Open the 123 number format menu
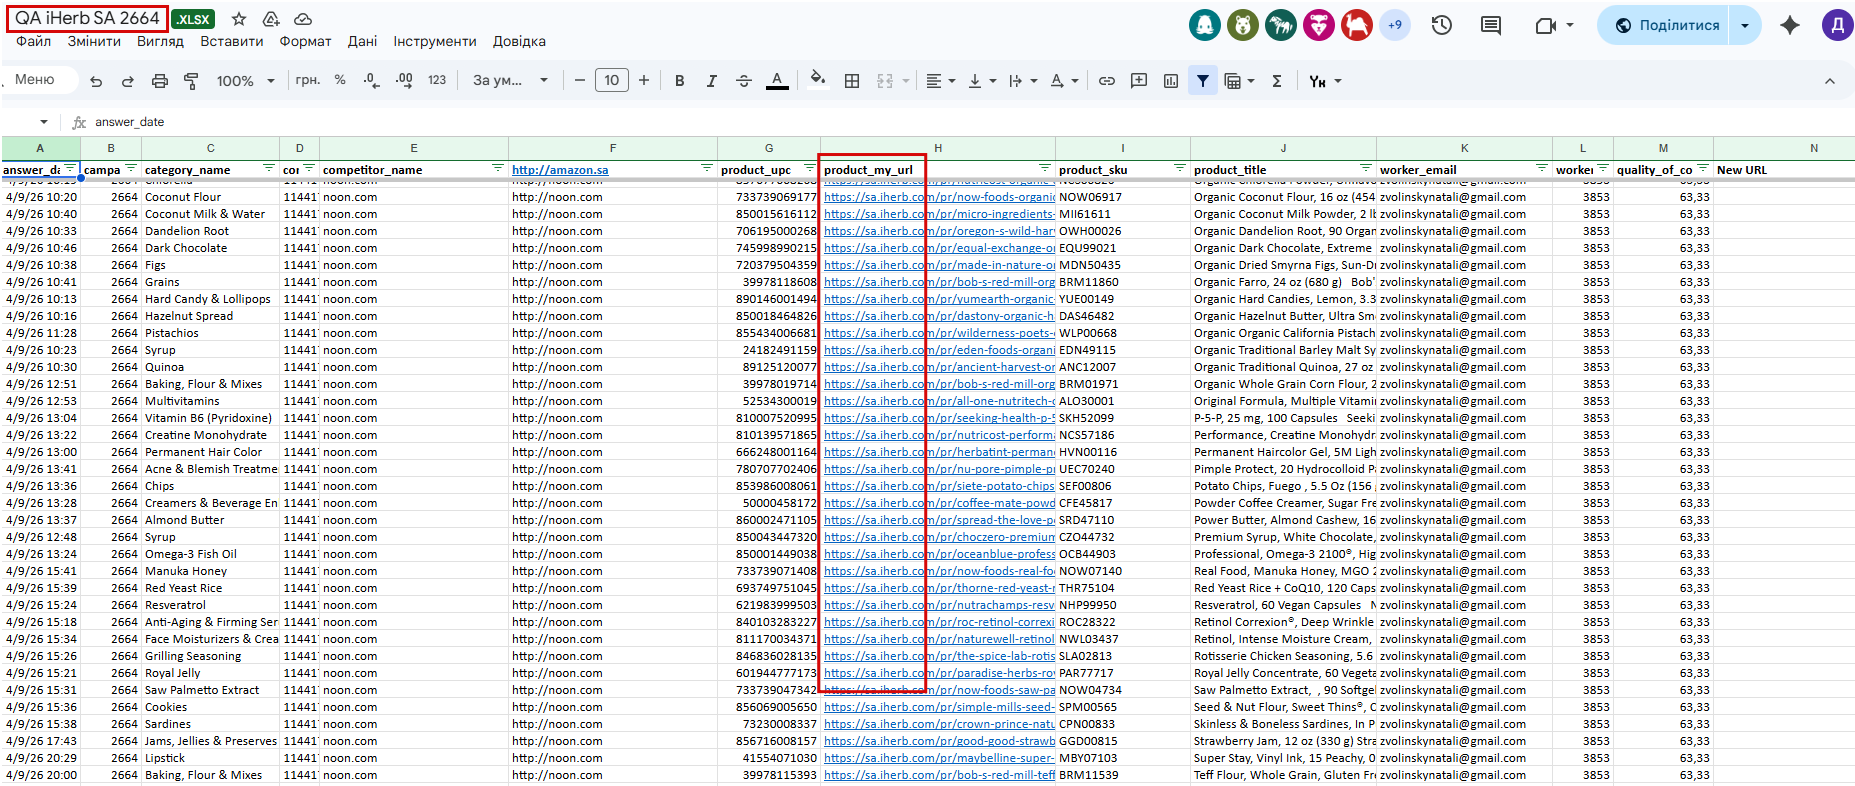 pos(437,80)
